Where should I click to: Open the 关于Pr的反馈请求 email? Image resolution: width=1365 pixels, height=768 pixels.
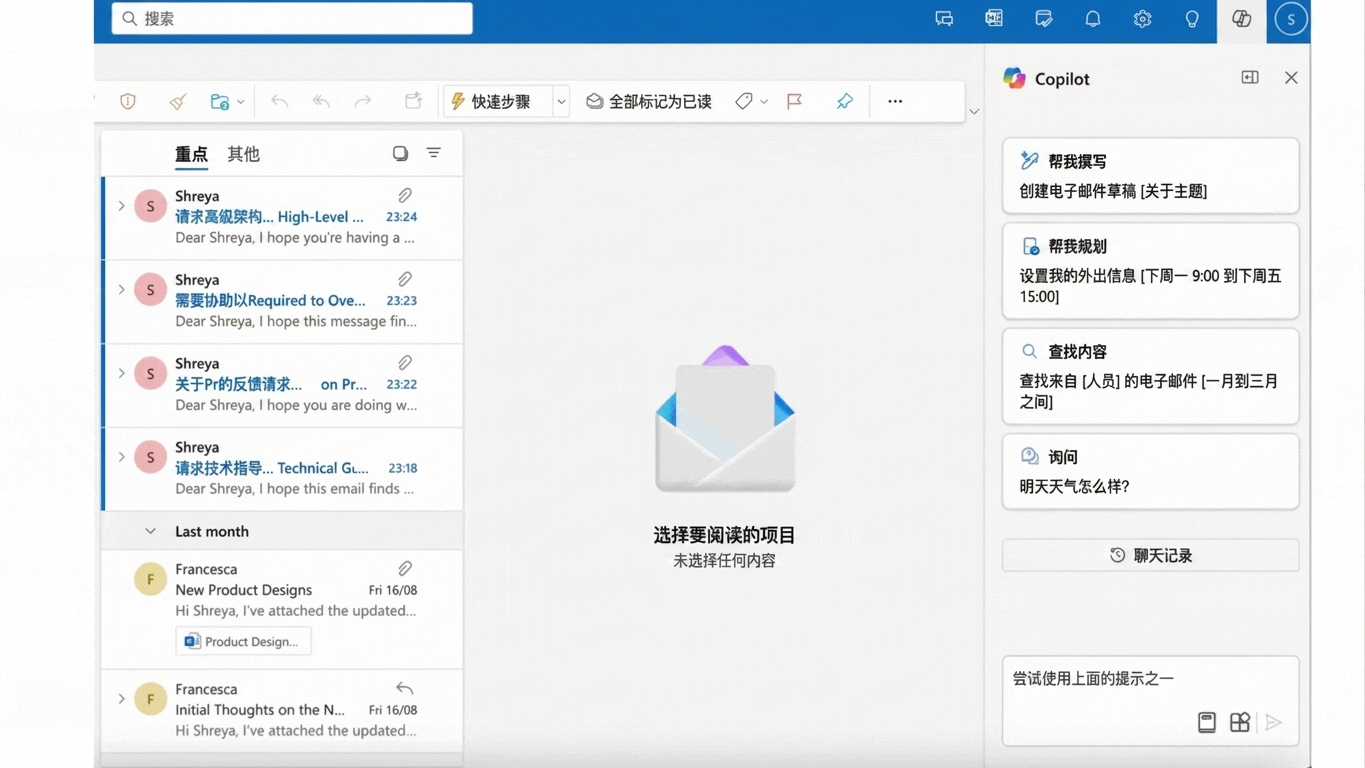point(282,385)
